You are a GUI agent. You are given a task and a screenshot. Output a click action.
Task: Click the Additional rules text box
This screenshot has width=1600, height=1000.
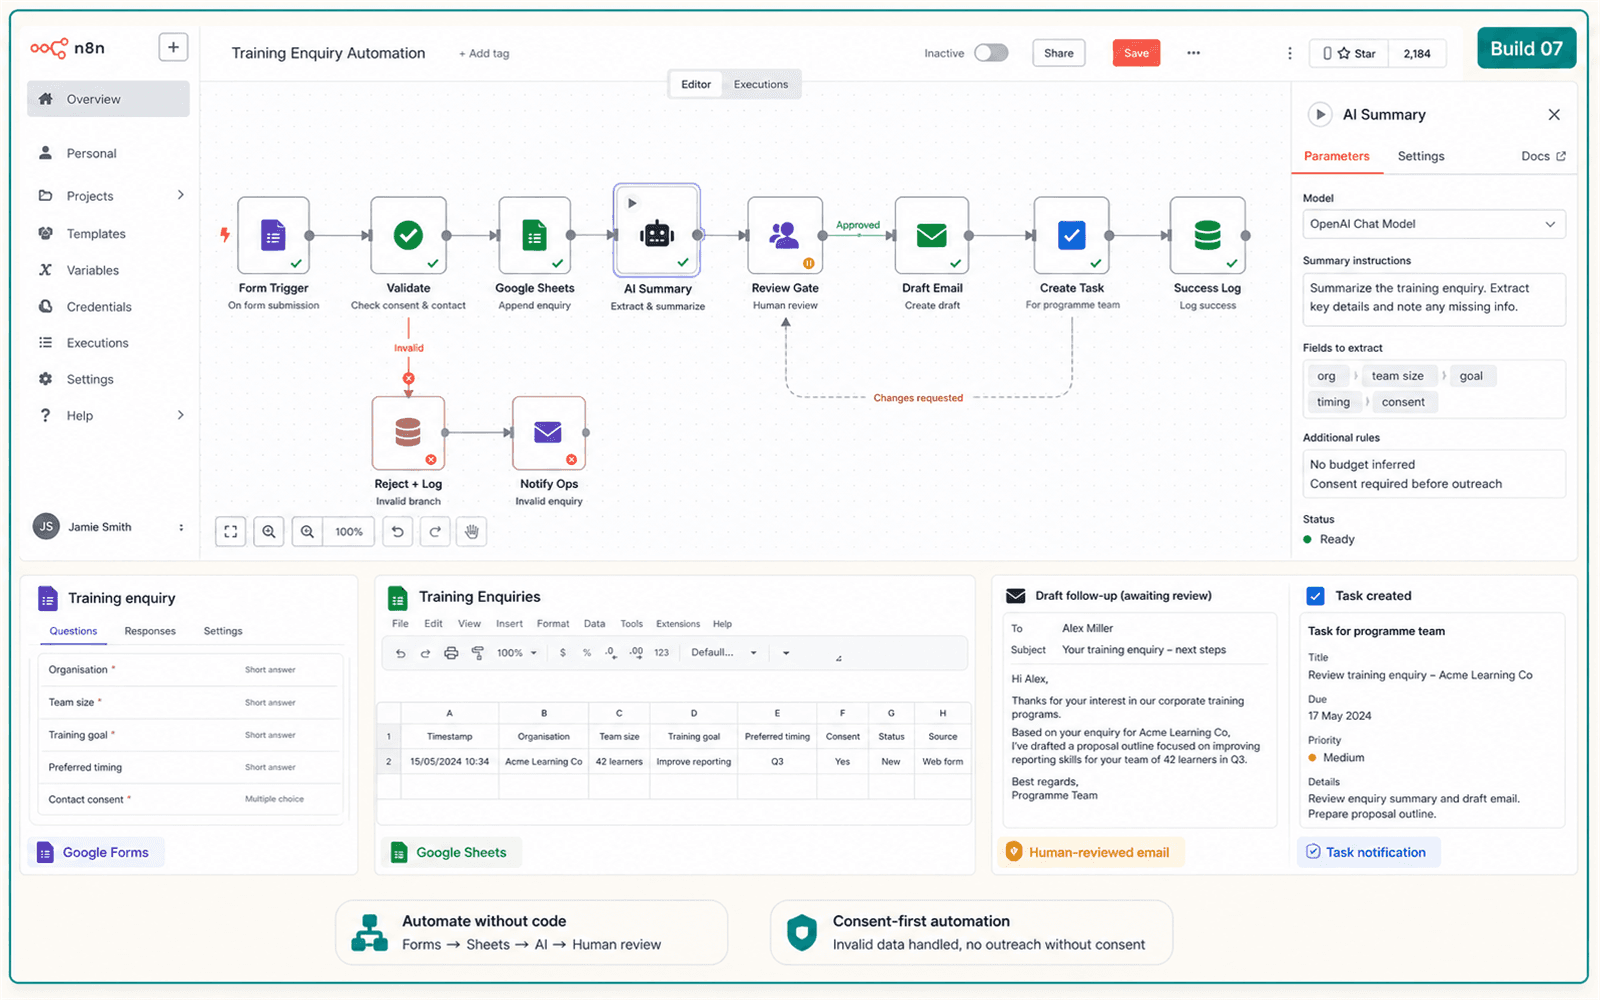[x=1434, y=474]
